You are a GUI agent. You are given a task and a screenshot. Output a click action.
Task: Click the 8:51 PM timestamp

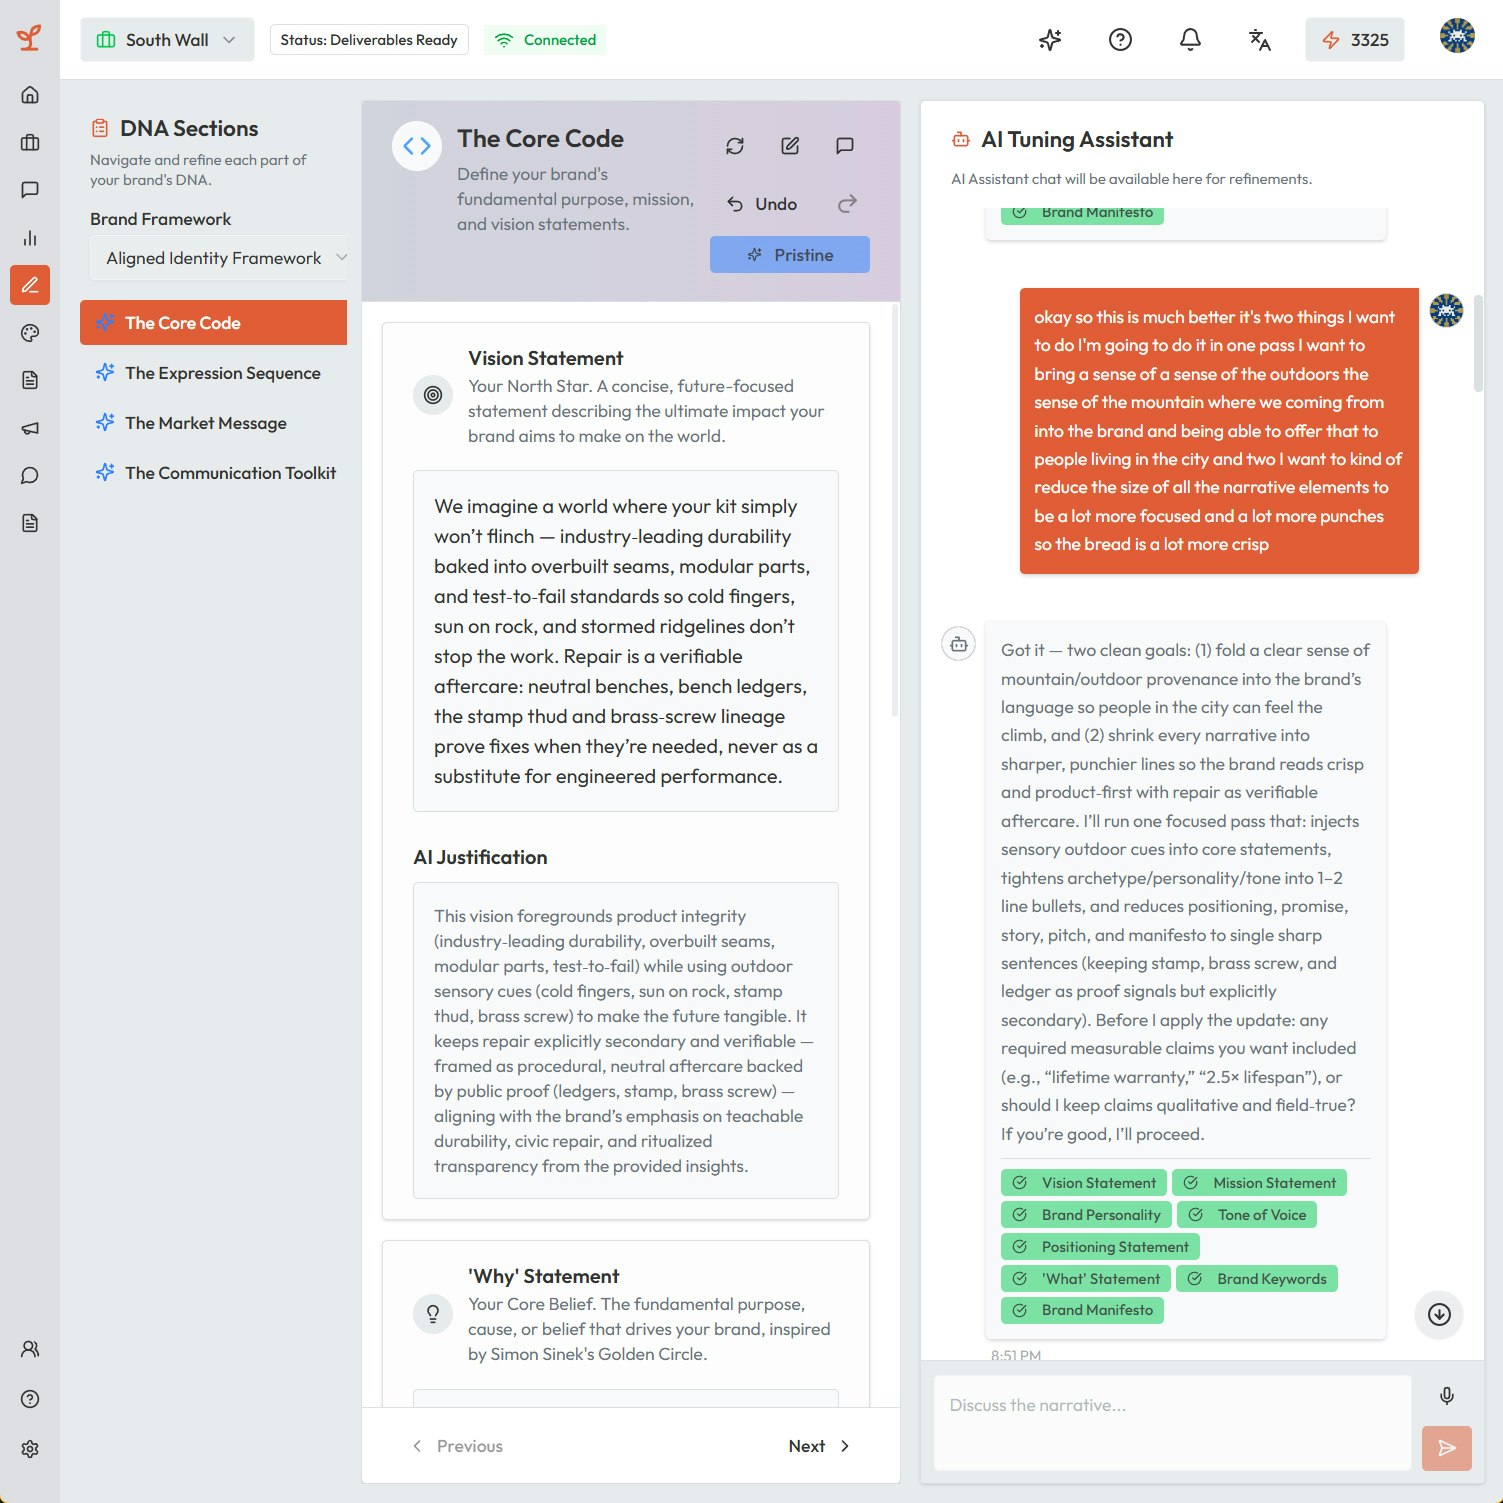(1016, 1355)
